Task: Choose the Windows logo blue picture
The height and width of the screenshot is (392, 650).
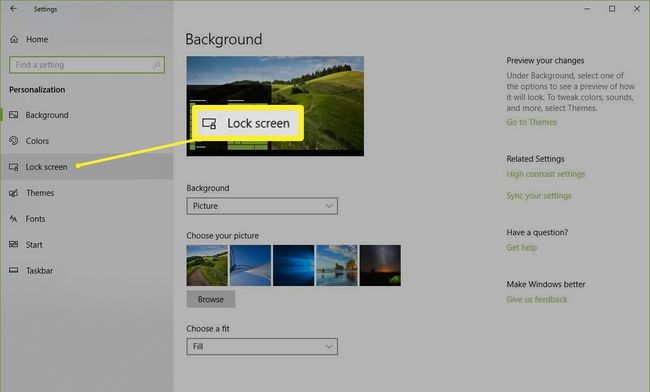Action: 293,265
